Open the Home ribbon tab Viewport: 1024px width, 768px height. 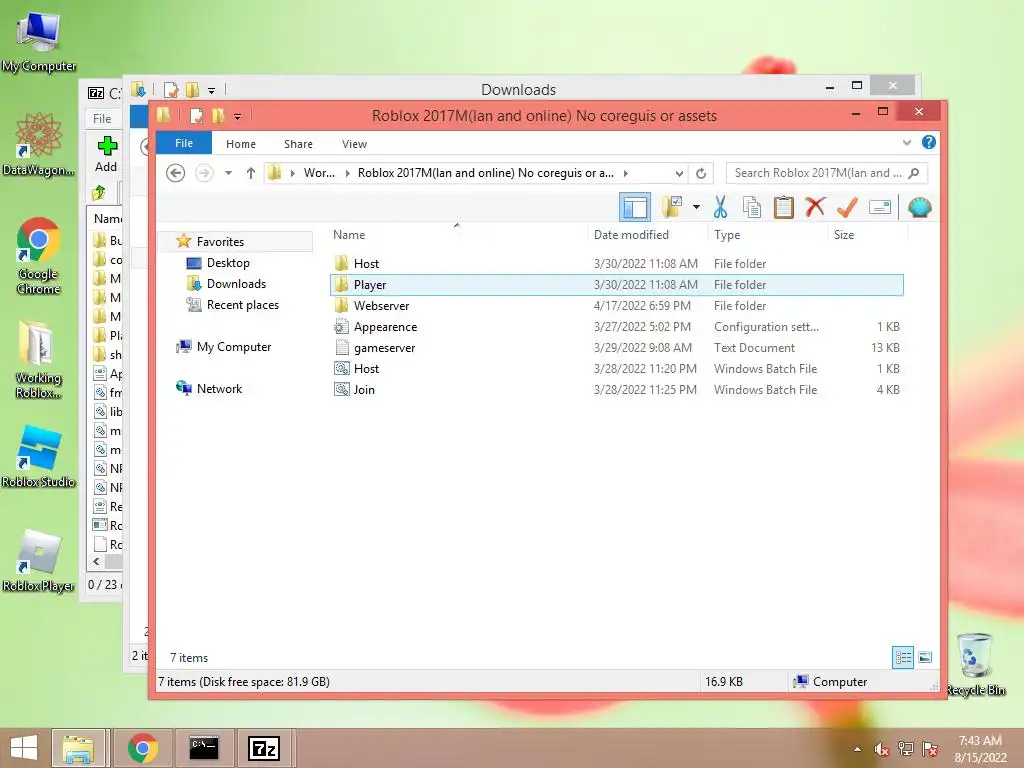point(240,144)
